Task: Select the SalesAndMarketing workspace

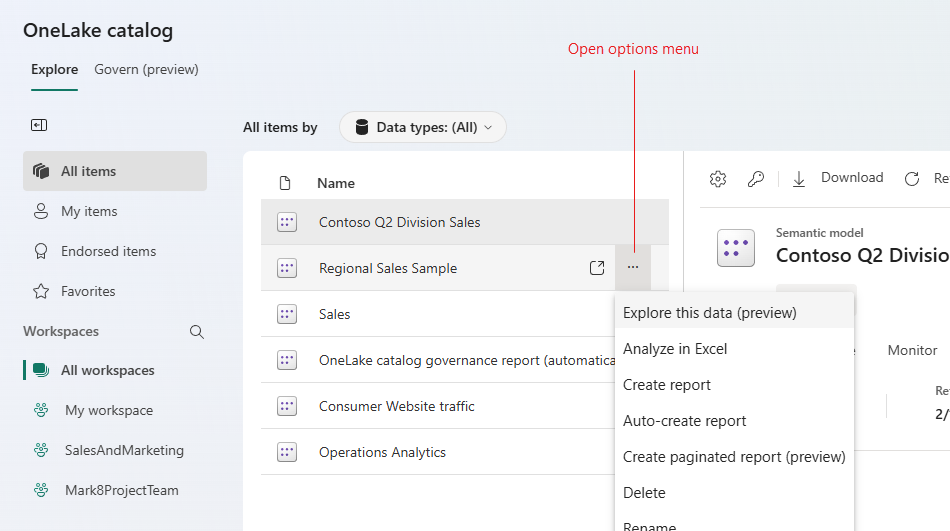Action: 124,450
